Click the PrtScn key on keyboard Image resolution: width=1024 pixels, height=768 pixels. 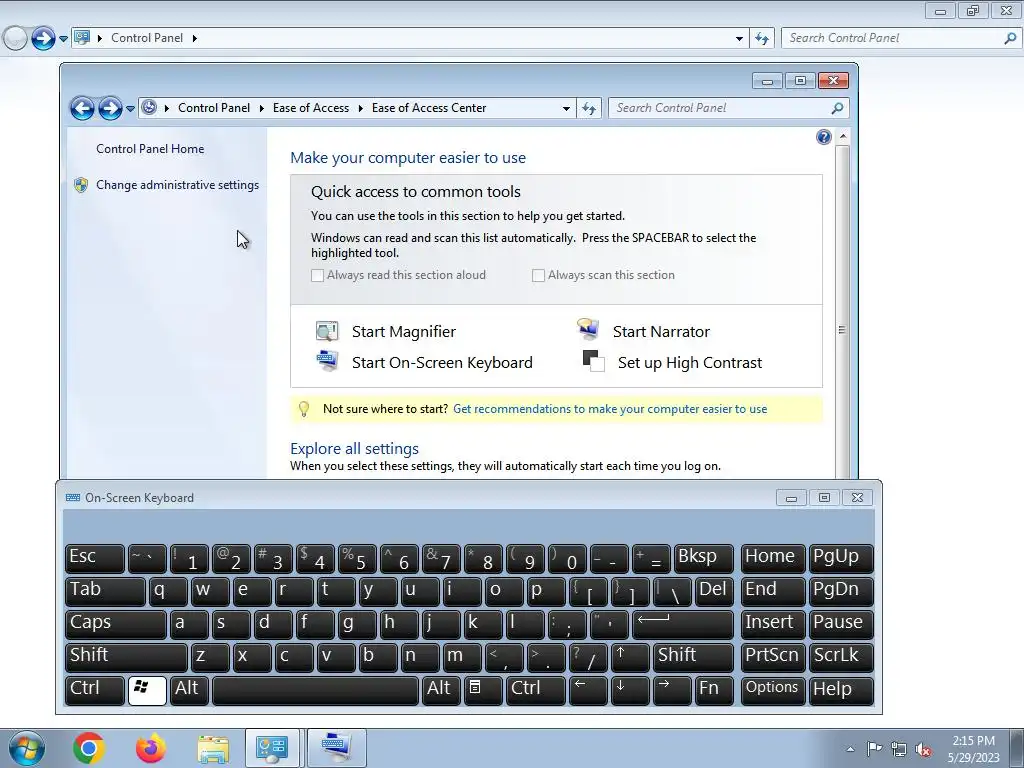click(x=772, y=657)
